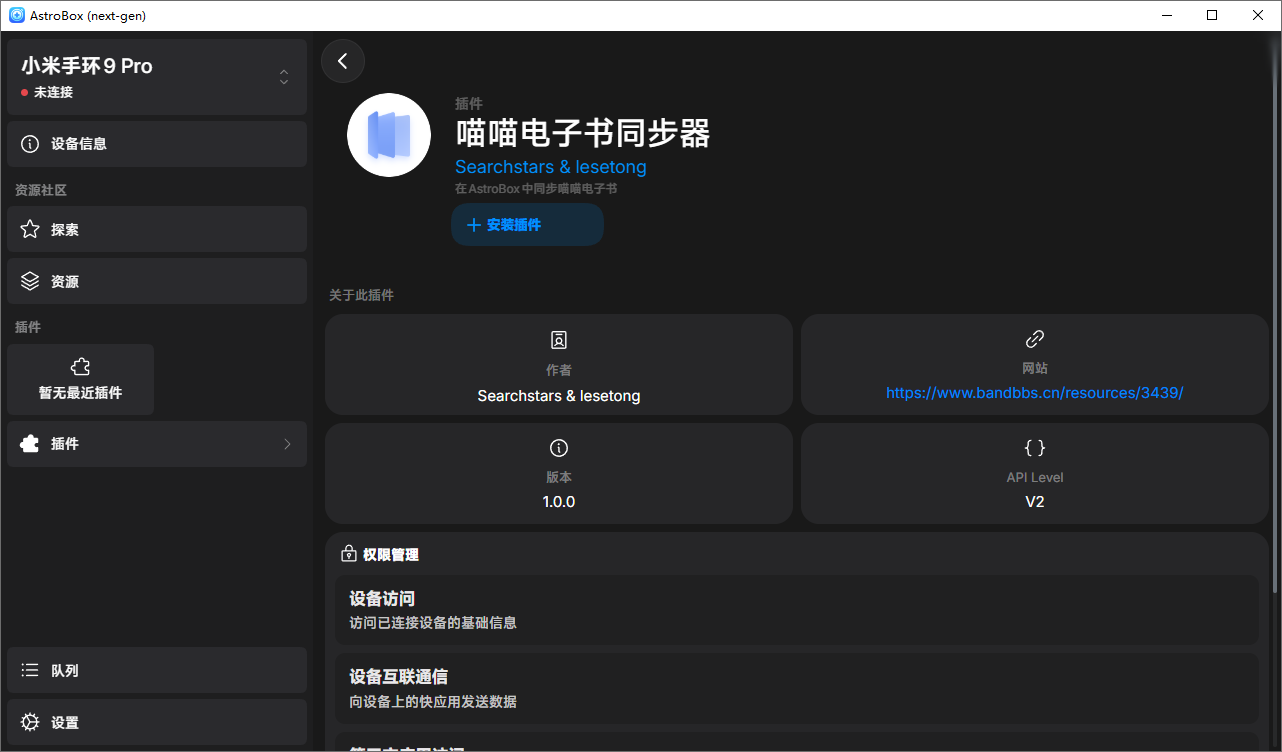This screenshot has width=1282, height=752.
Task: Click the description 在 AstroBox 中同步喵喵电子书
Action: (x=536, y=188)
